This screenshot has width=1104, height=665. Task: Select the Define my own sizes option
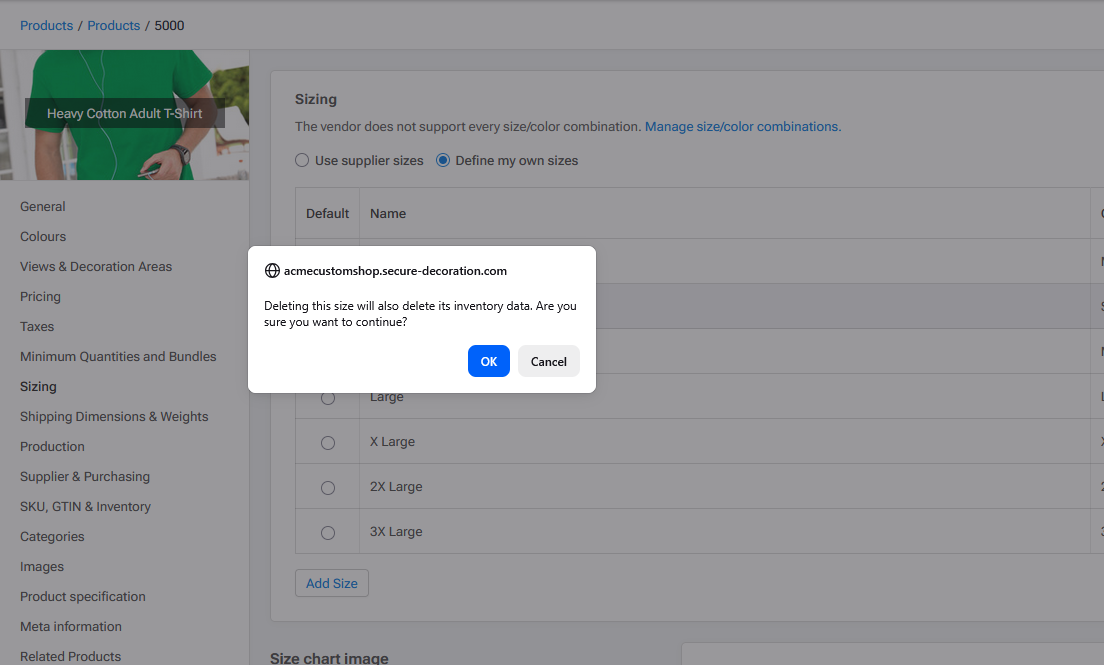click(x=441, y=160)
